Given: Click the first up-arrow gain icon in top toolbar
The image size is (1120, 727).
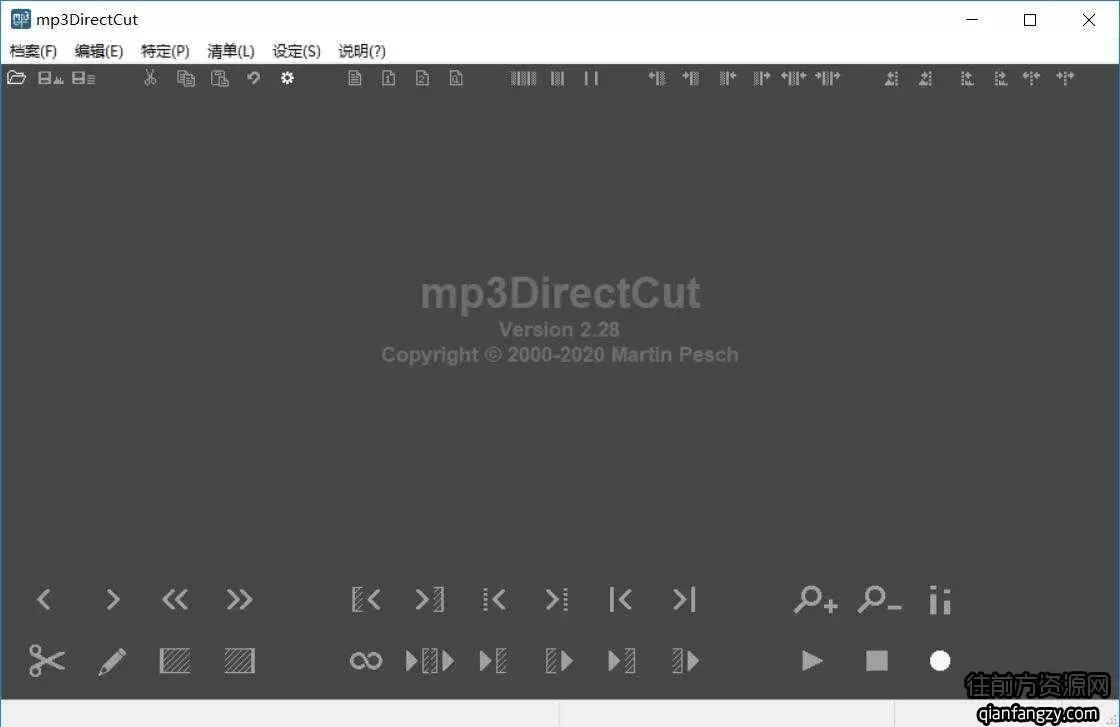Looking at the screenshot, I should coord(891,78).
